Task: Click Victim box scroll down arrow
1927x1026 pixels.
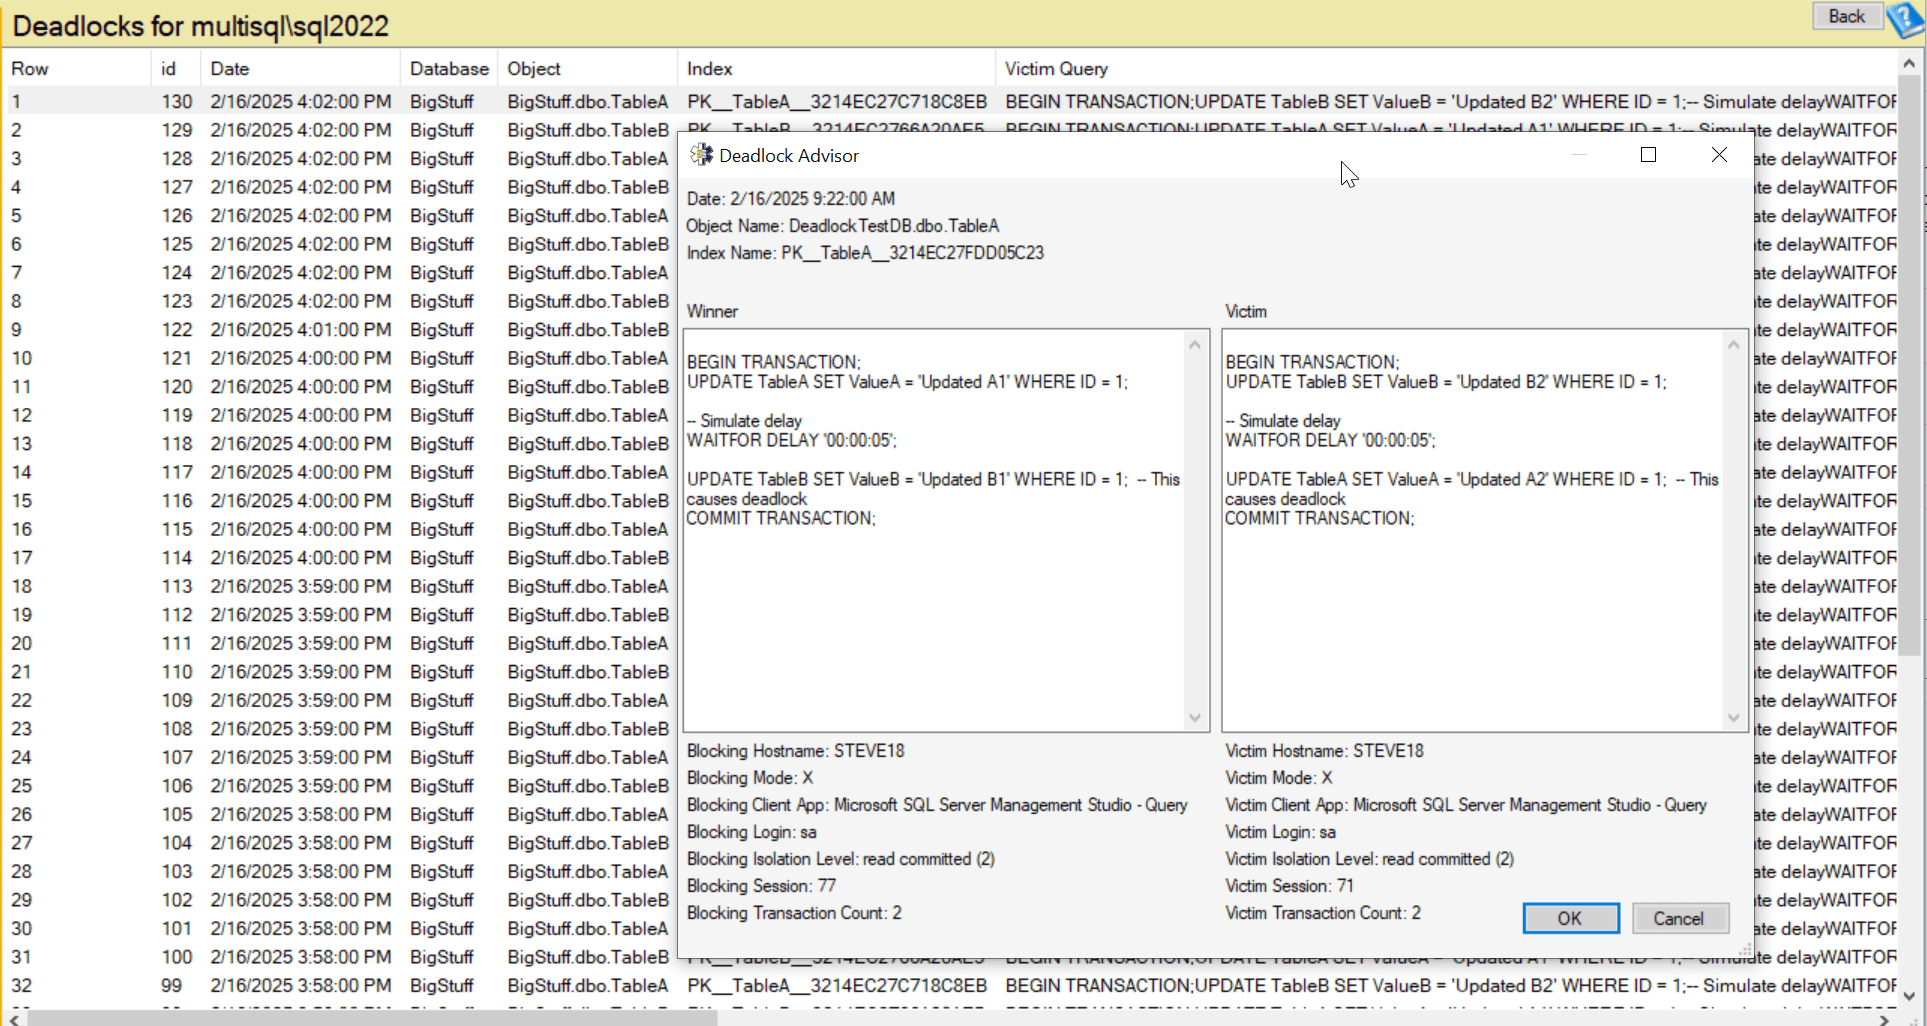Action: (1734, 717)
